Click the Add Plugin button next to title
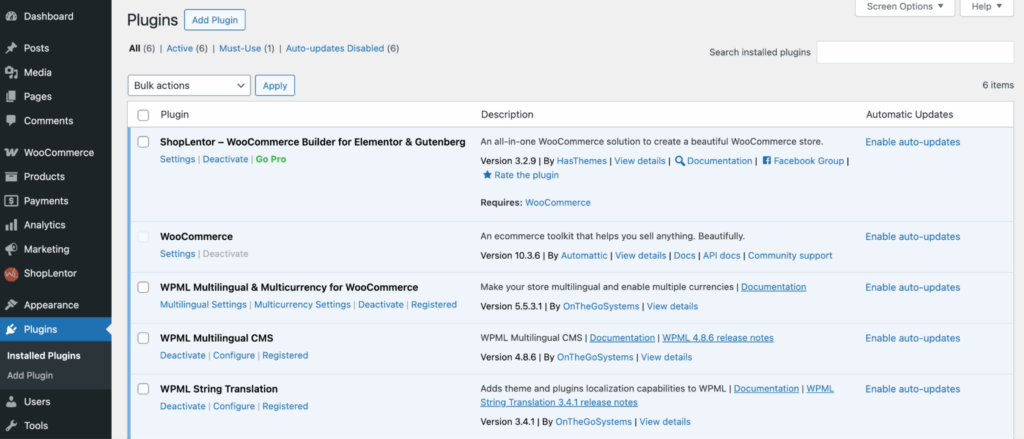 (215, 20)
